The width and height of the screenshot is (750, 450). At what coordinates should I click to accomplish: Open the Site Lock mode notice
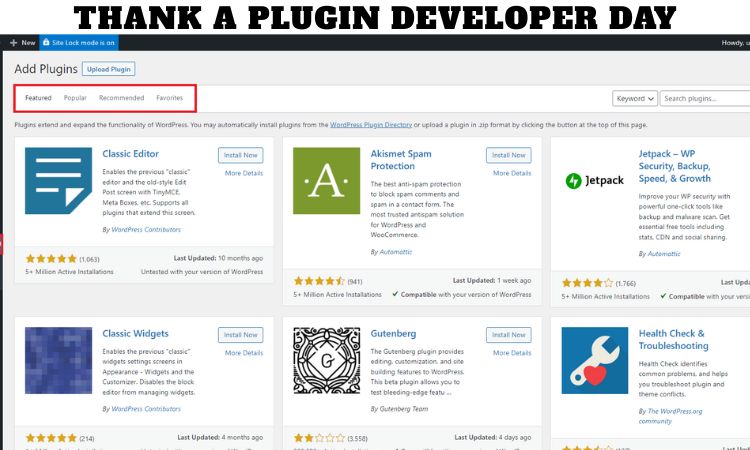tap(79, 43)
